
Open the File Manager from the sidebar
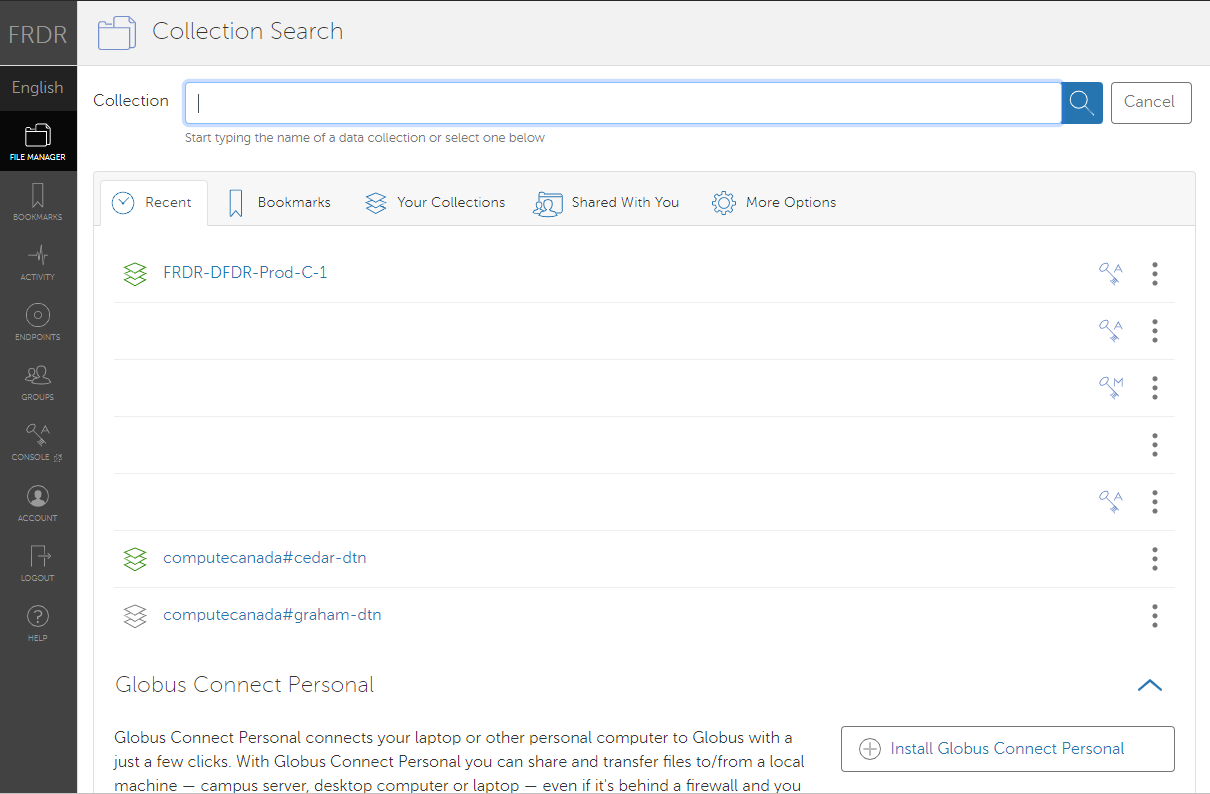(x=38, y=141)
